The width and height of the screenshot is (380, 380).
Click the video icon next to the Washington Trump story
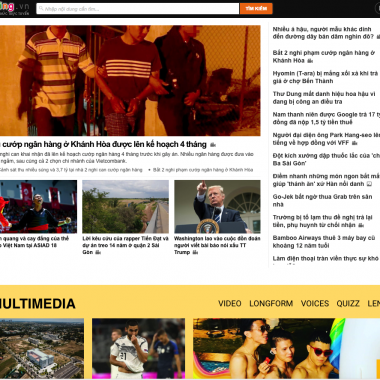pyautogui.click(x=195, y=253)
